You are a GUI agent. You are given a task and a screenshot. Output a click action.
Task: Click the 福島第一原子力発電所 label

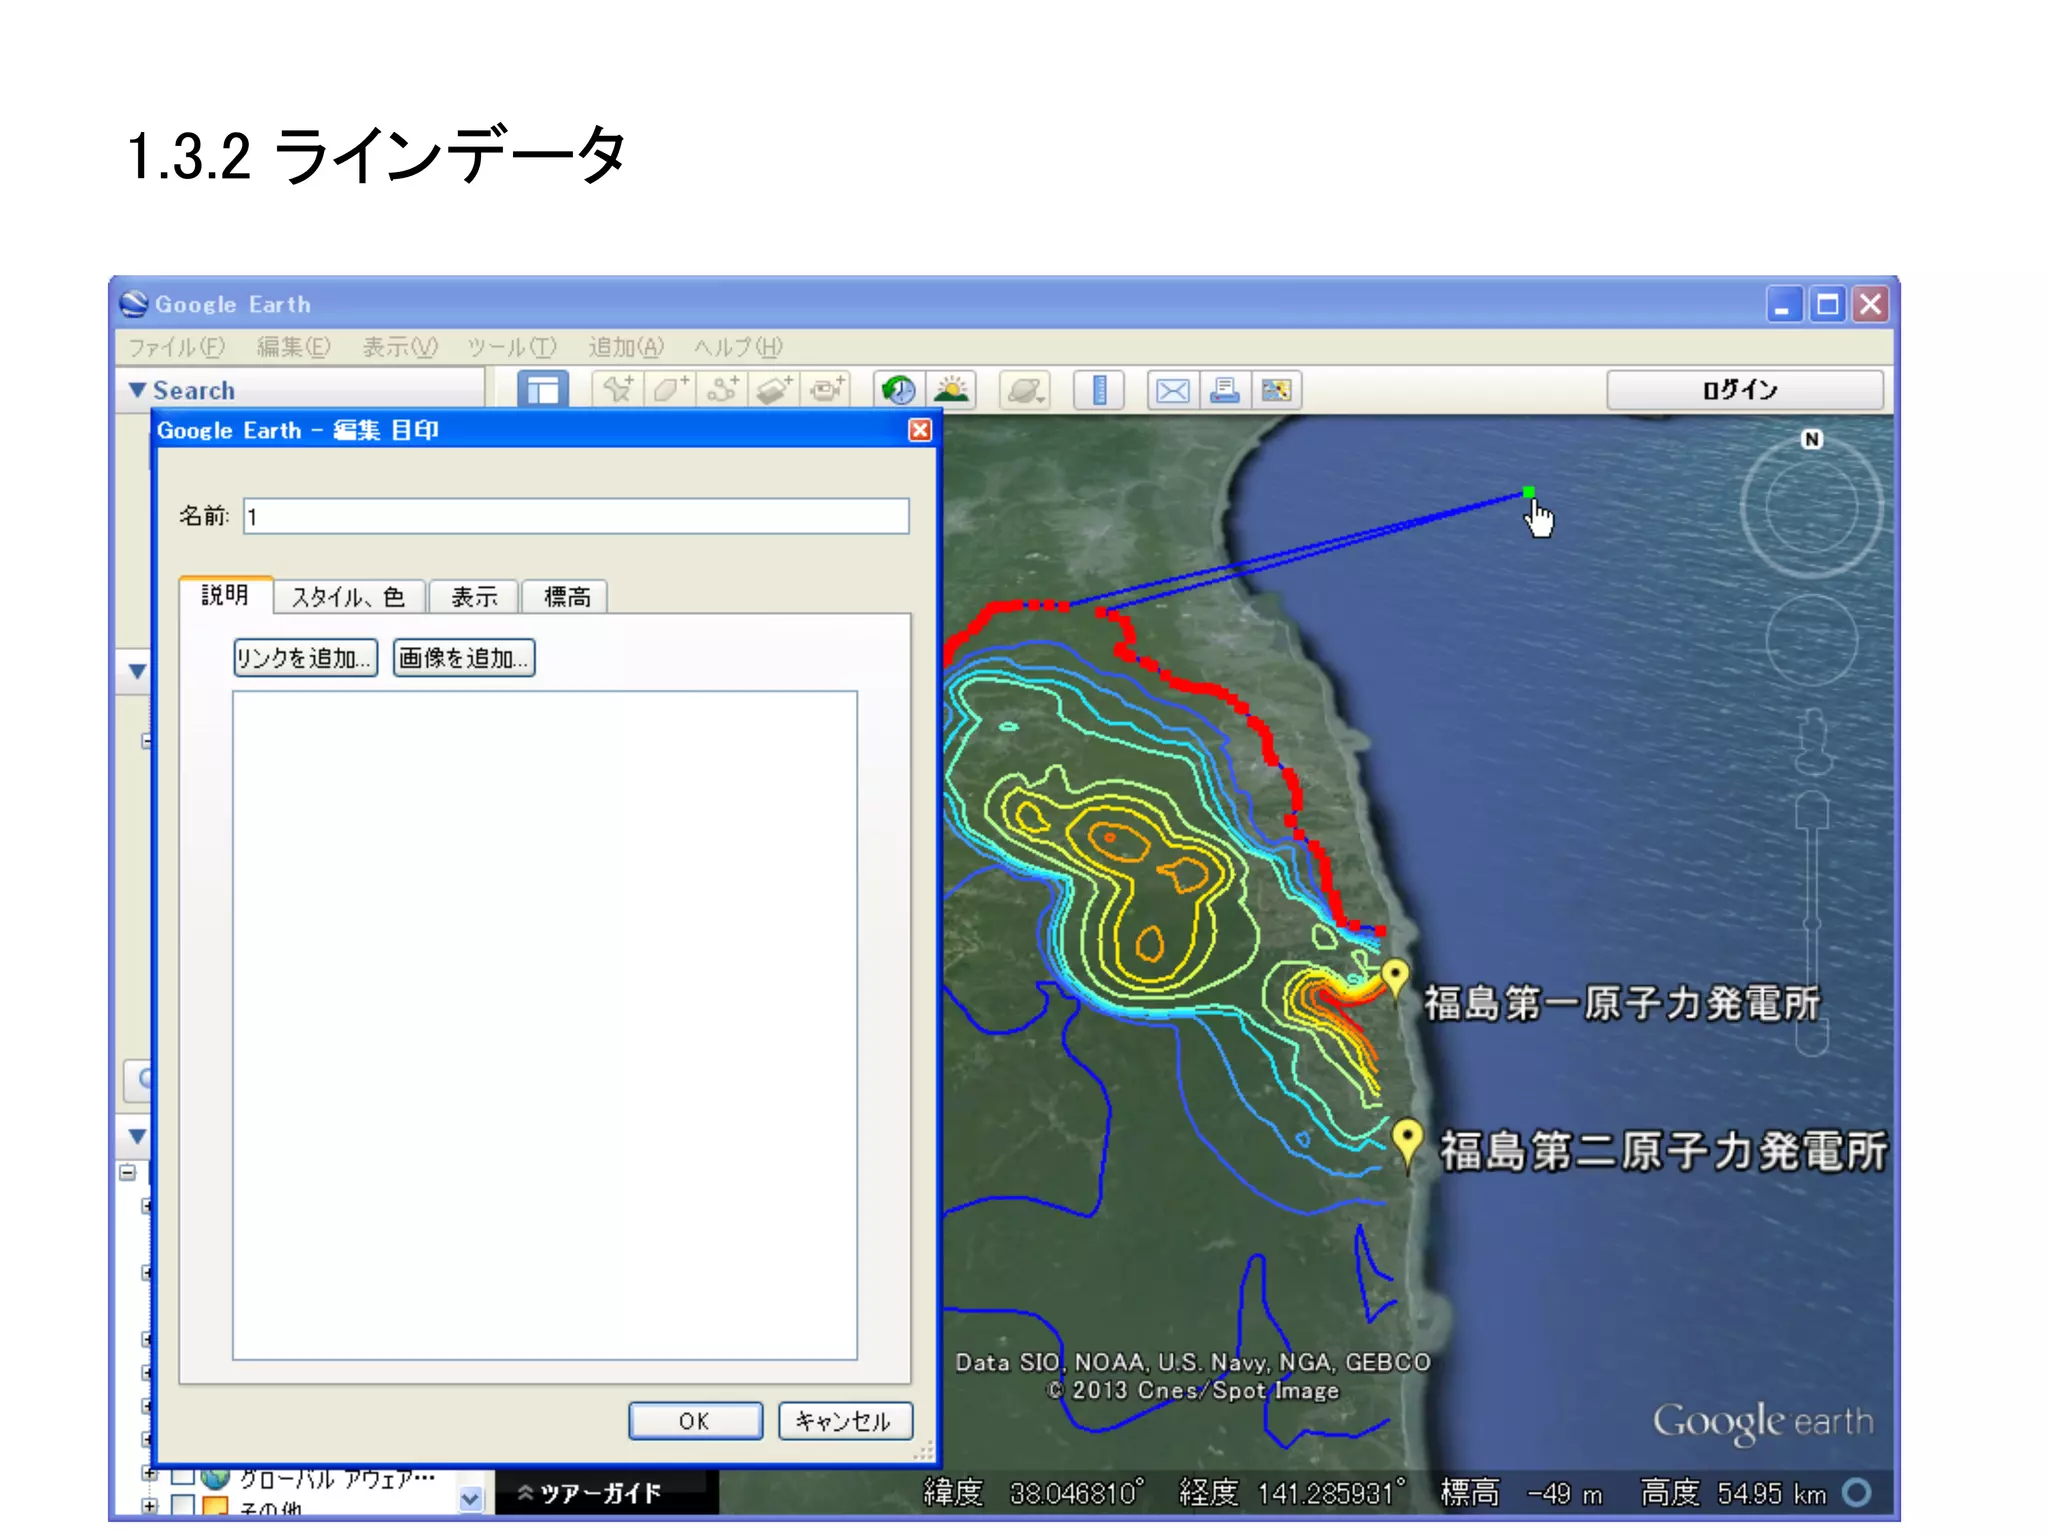click(x=1621, y=1002)
